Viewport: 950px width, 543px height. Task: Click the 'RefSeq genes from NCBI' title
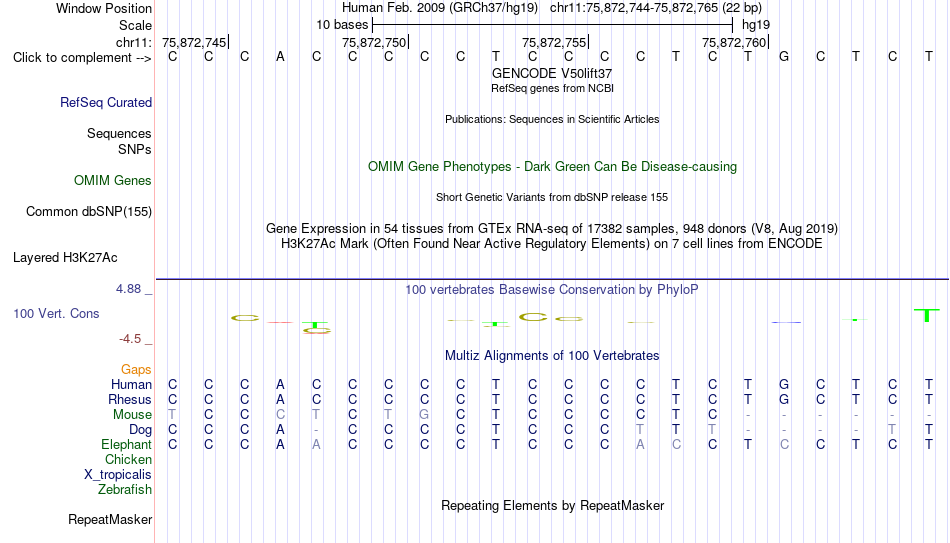tap(552, 88)
